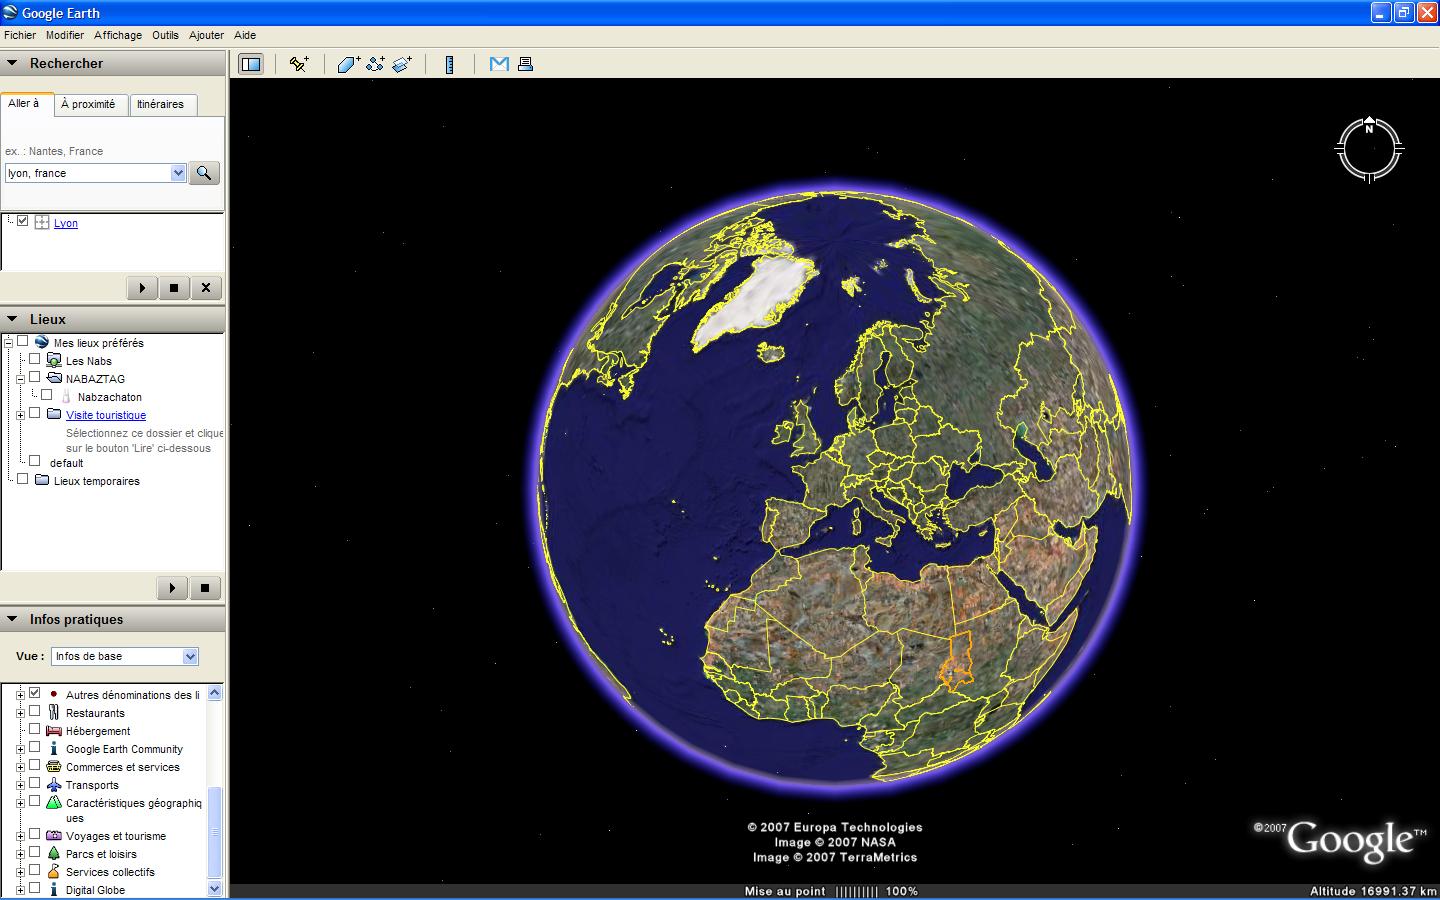
Task: Add a path using the toolbar
Action: click(x=375, y=64)
